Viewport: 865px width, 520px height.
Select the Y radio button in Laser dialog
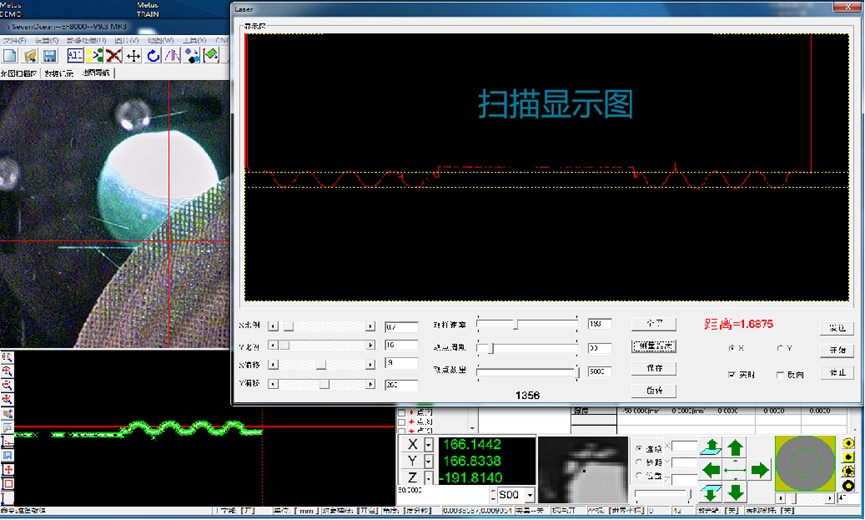click(780, 348)
